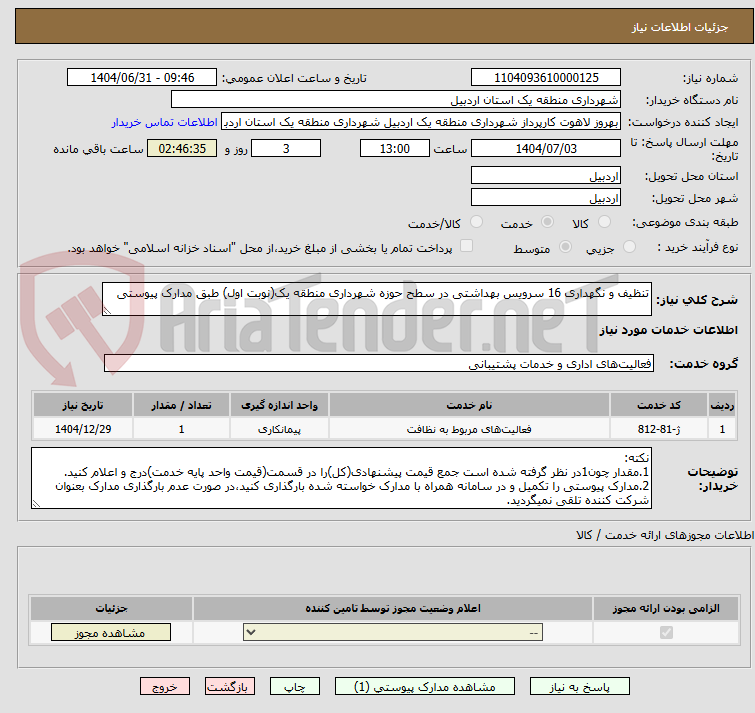Click the deadline time field 13:00
Image resolution: width=755 pixels, height=713 pixels.
tap(395, 148)
